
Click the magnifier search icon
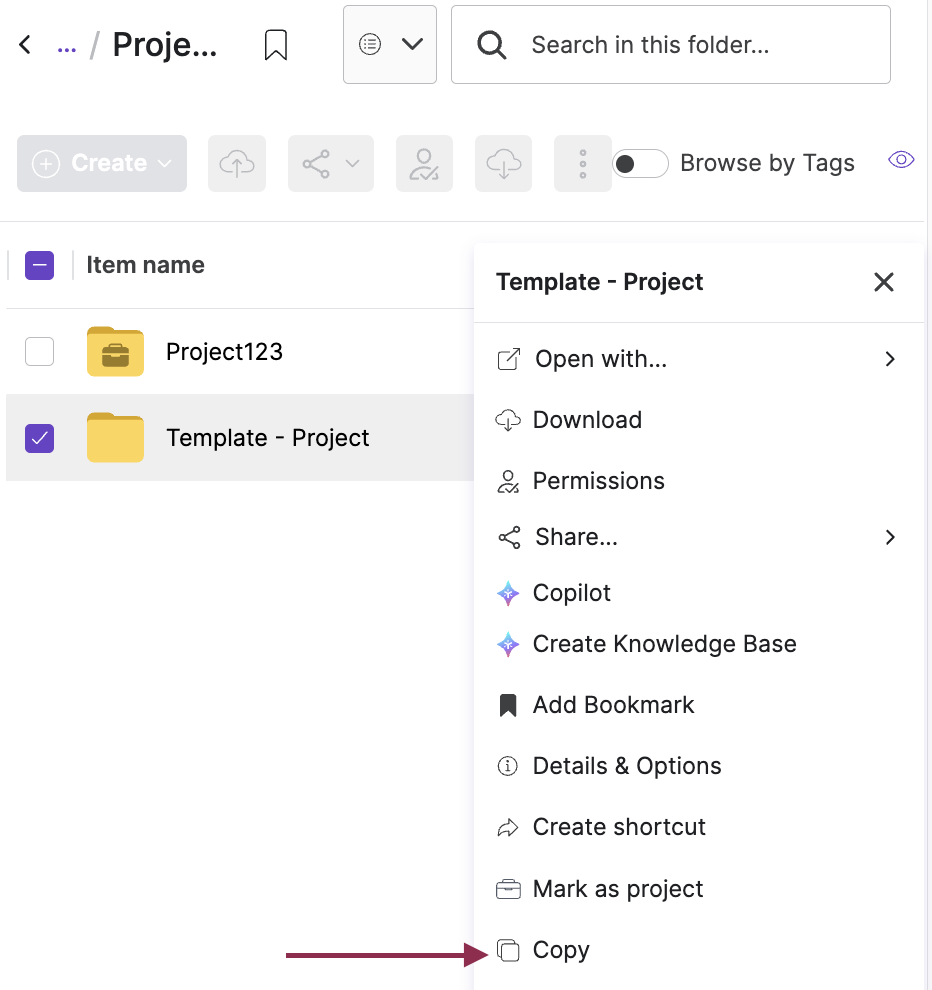[x=491, y=45]
